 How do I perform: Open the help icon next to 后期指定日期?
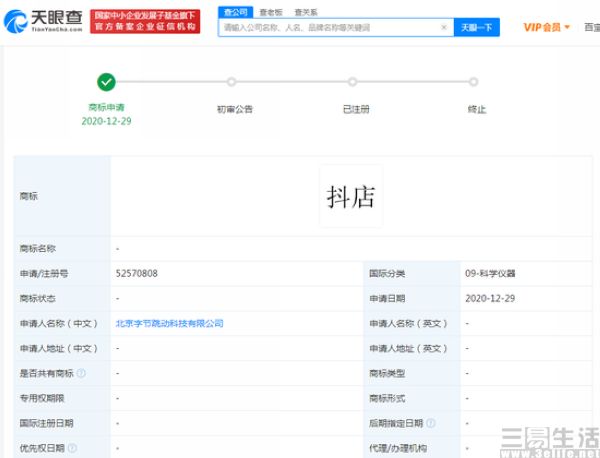tap(431, 423)
